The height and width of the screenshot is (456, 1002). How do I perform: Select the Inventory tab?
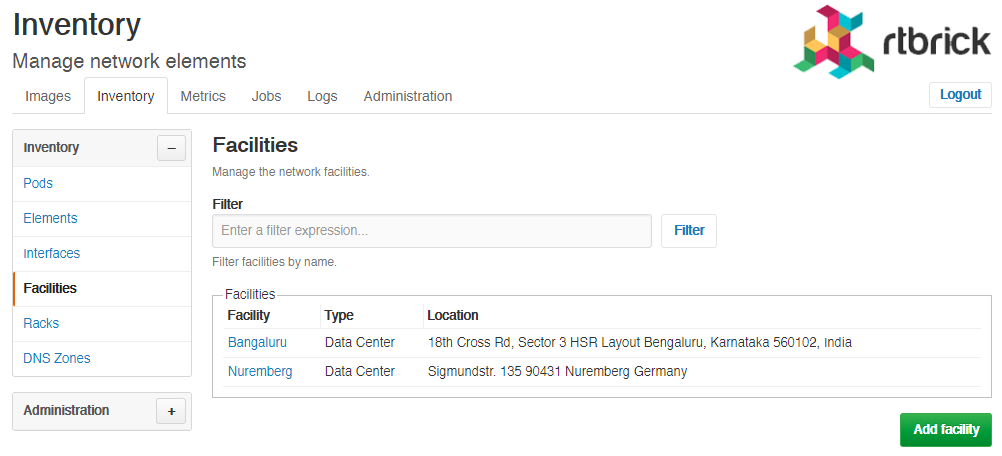pyautogui.click(x=126, y=96)
